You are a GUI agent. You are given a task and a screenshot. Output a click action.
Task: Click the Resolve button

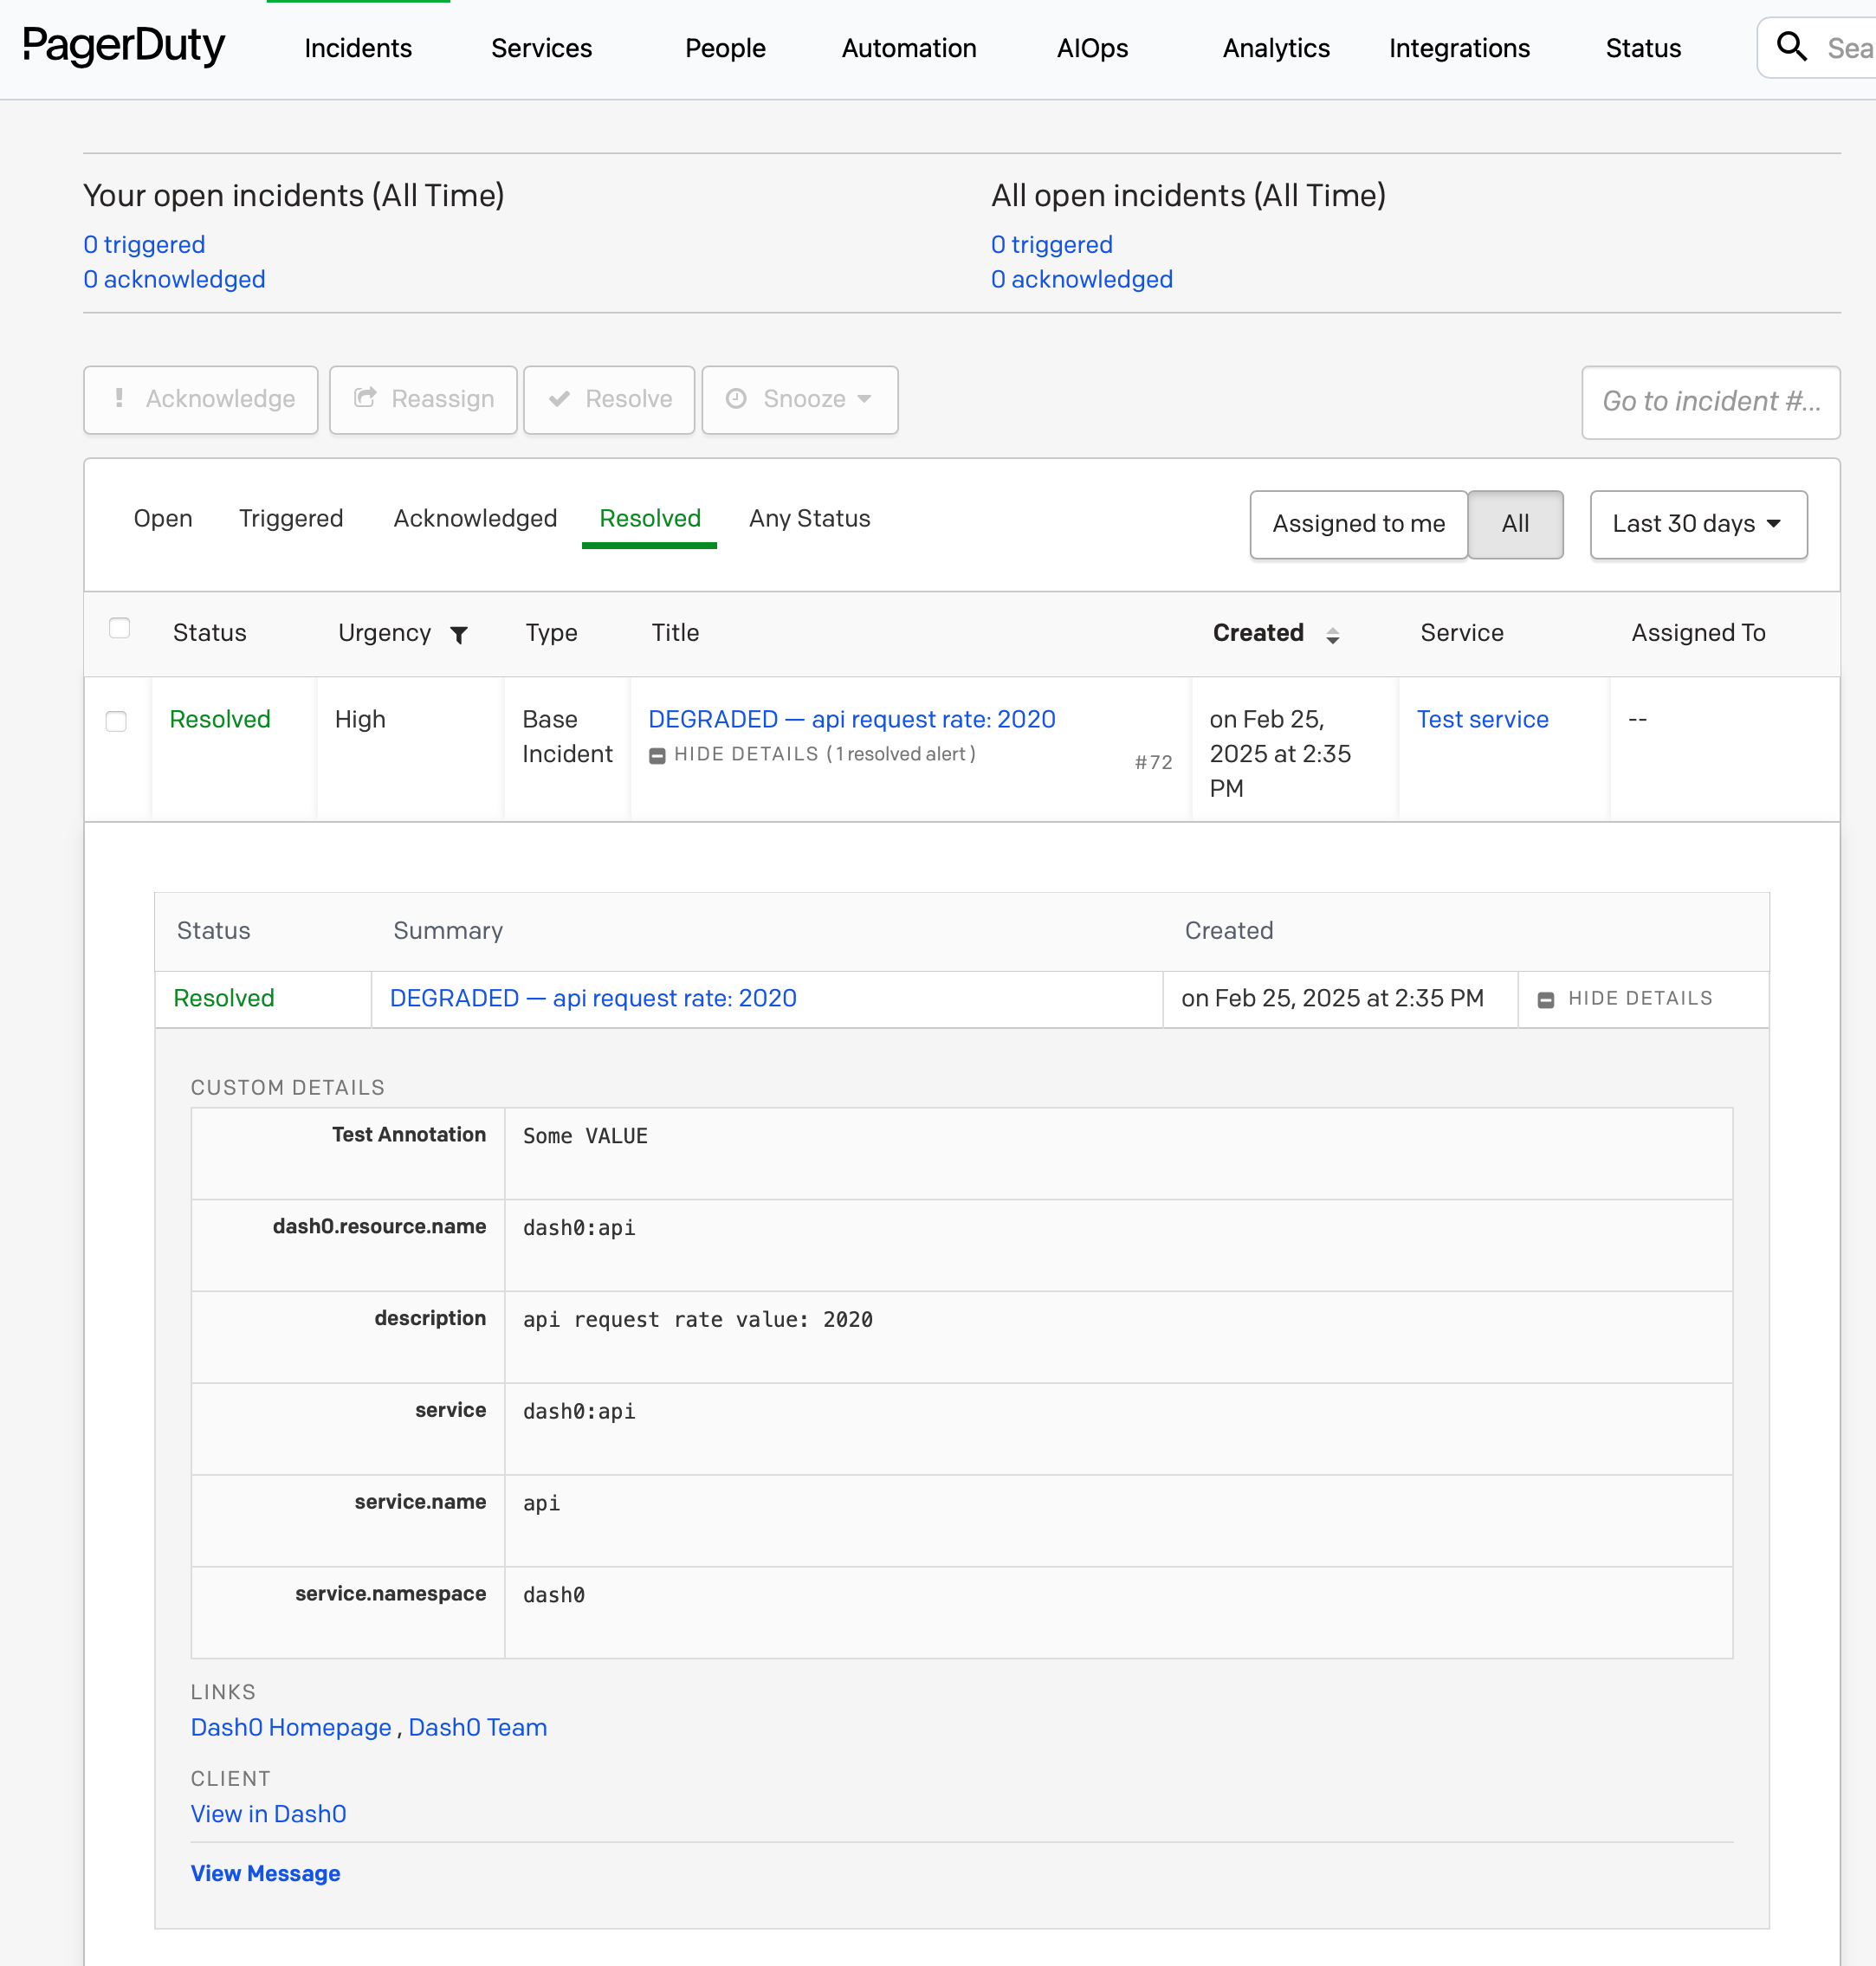[x=609, y=399]
